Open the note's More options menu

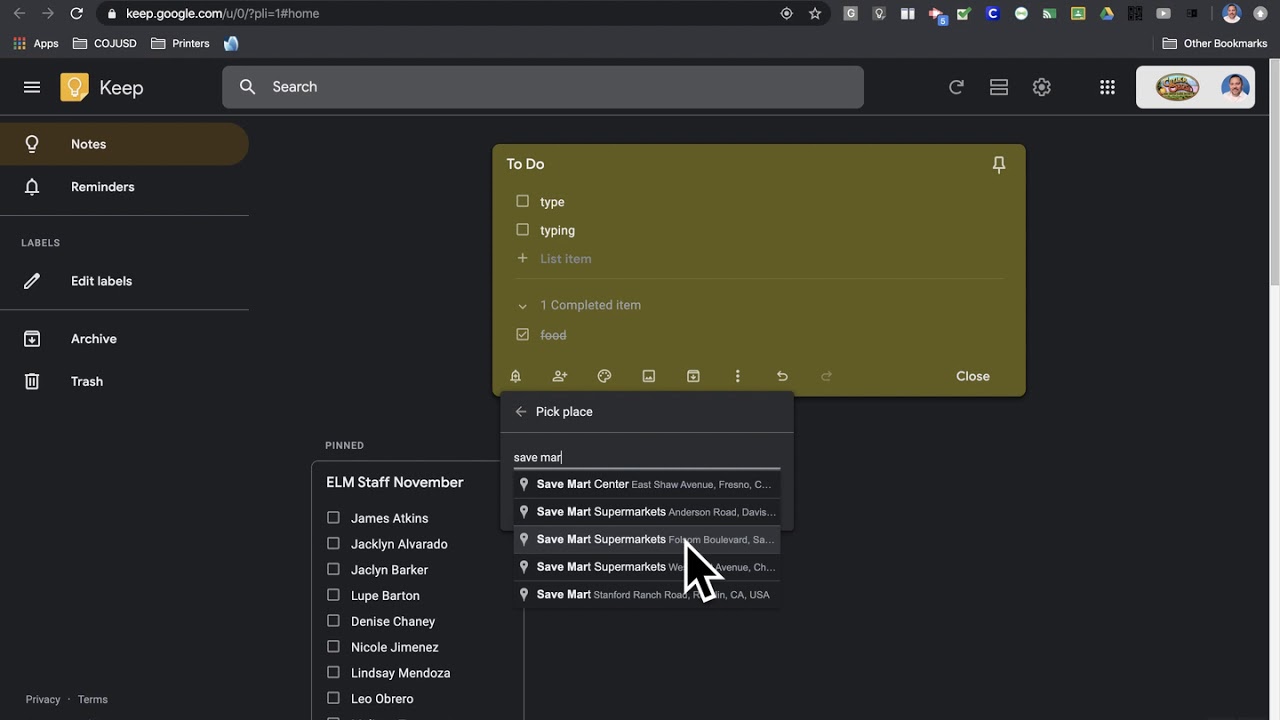[738, 376]
